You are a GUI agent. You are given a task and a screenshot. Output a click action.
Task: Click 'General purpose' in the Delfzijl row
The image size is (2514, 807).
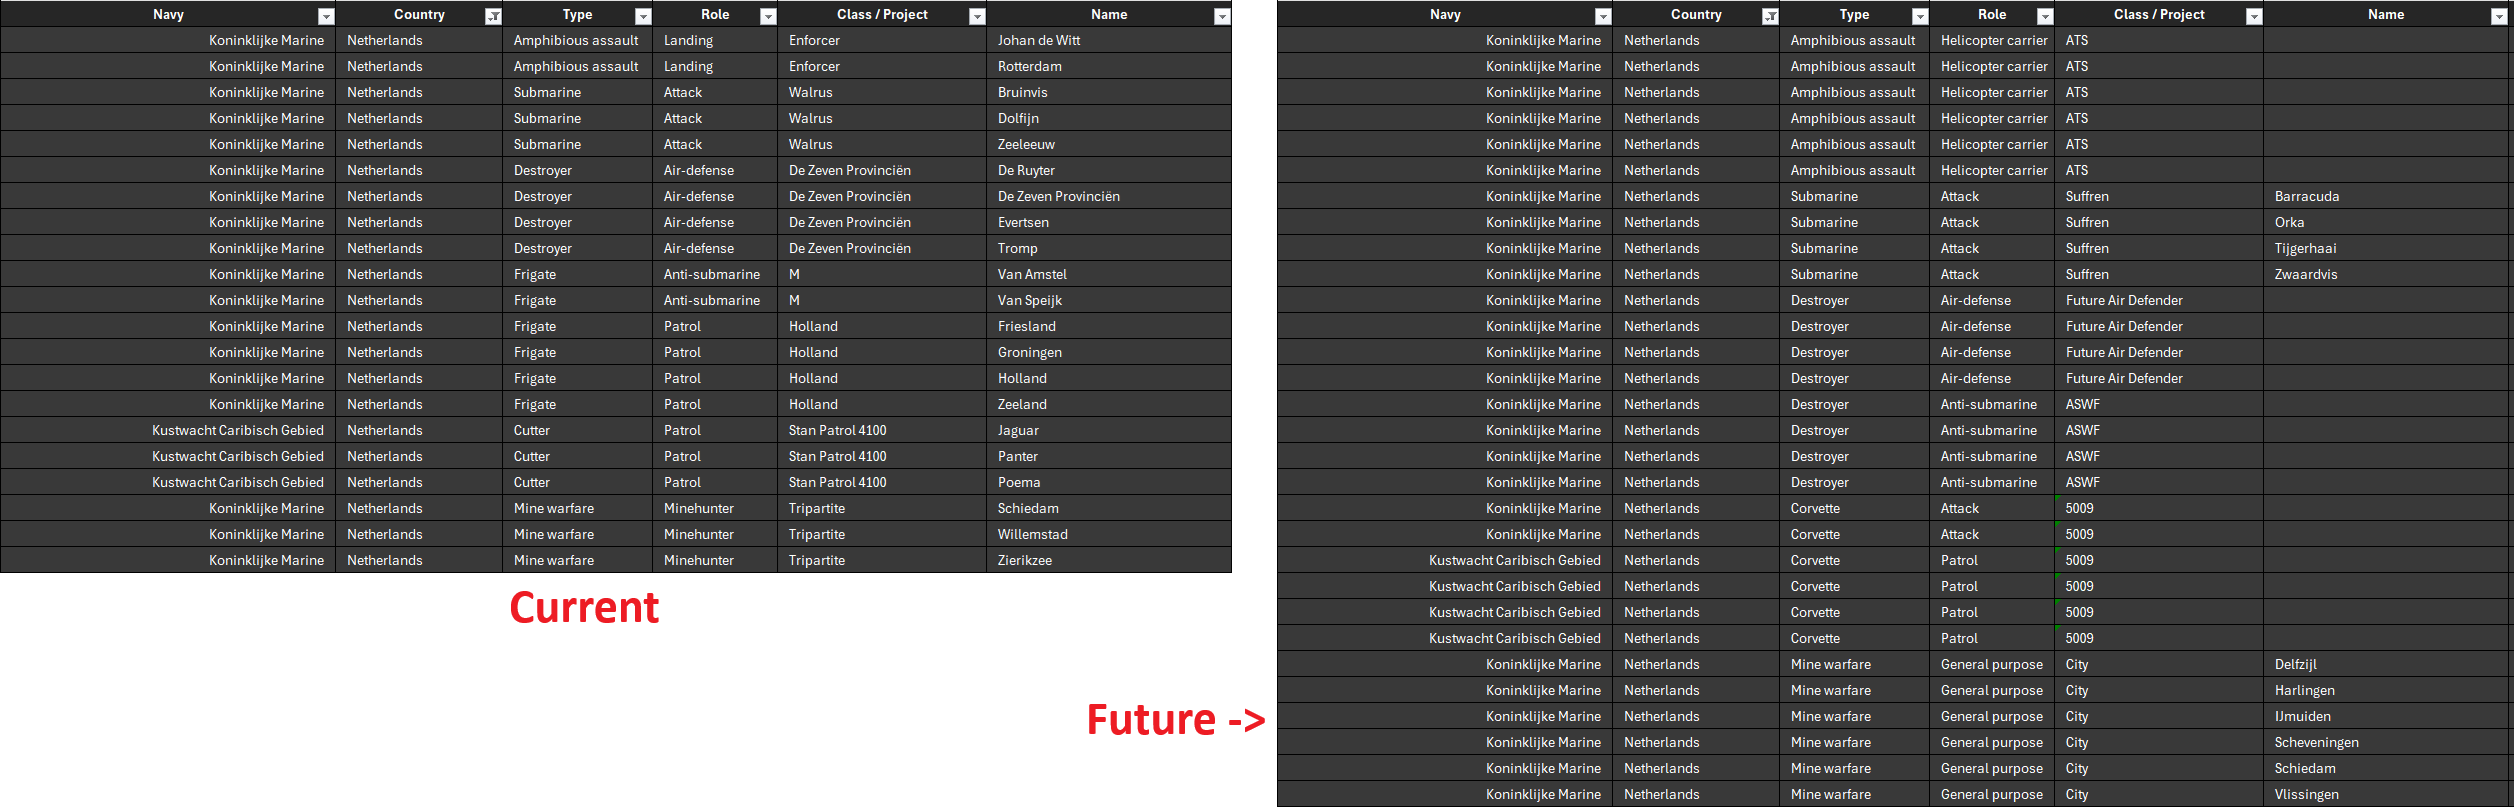pos(1991,664)
